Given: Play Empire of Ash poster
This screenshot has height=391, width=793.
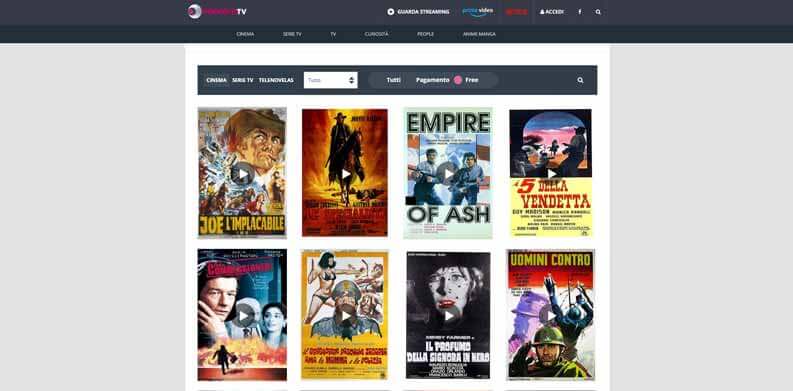Looking at the screenshot, I should click(x=448, y=172).
